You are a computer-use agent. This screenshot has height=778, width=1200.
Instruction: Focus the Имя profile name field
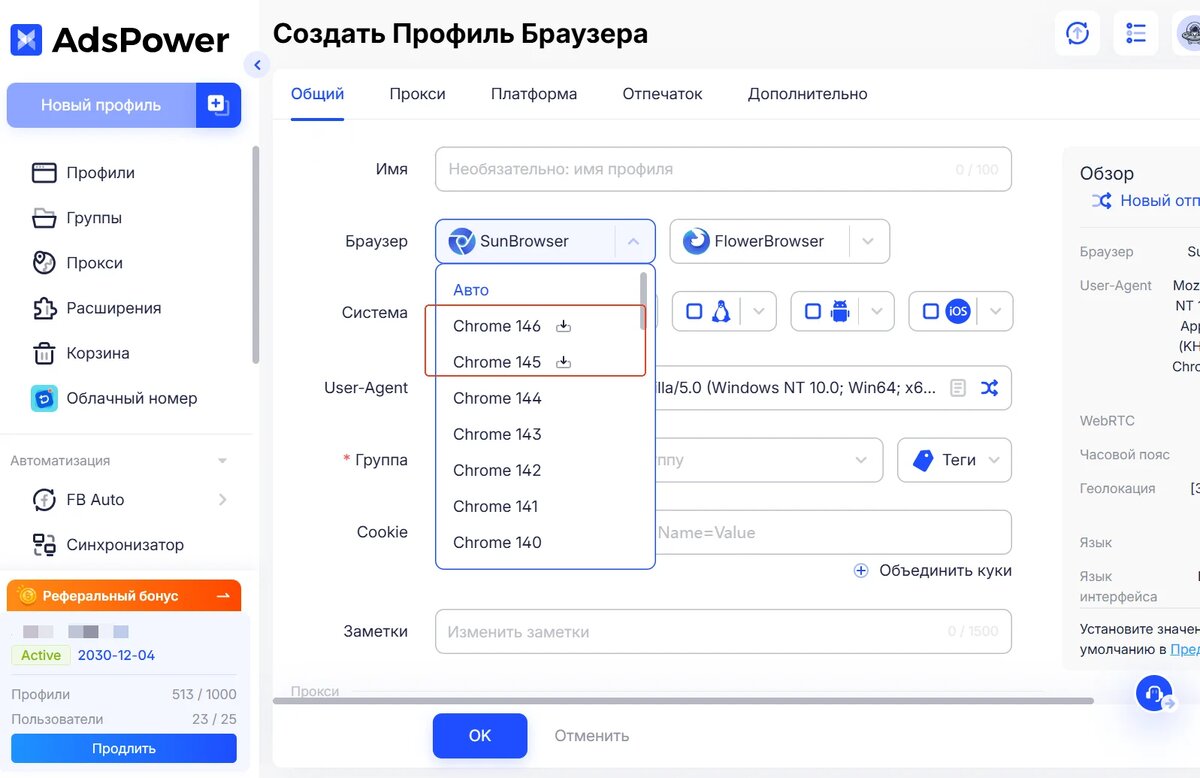723,169
